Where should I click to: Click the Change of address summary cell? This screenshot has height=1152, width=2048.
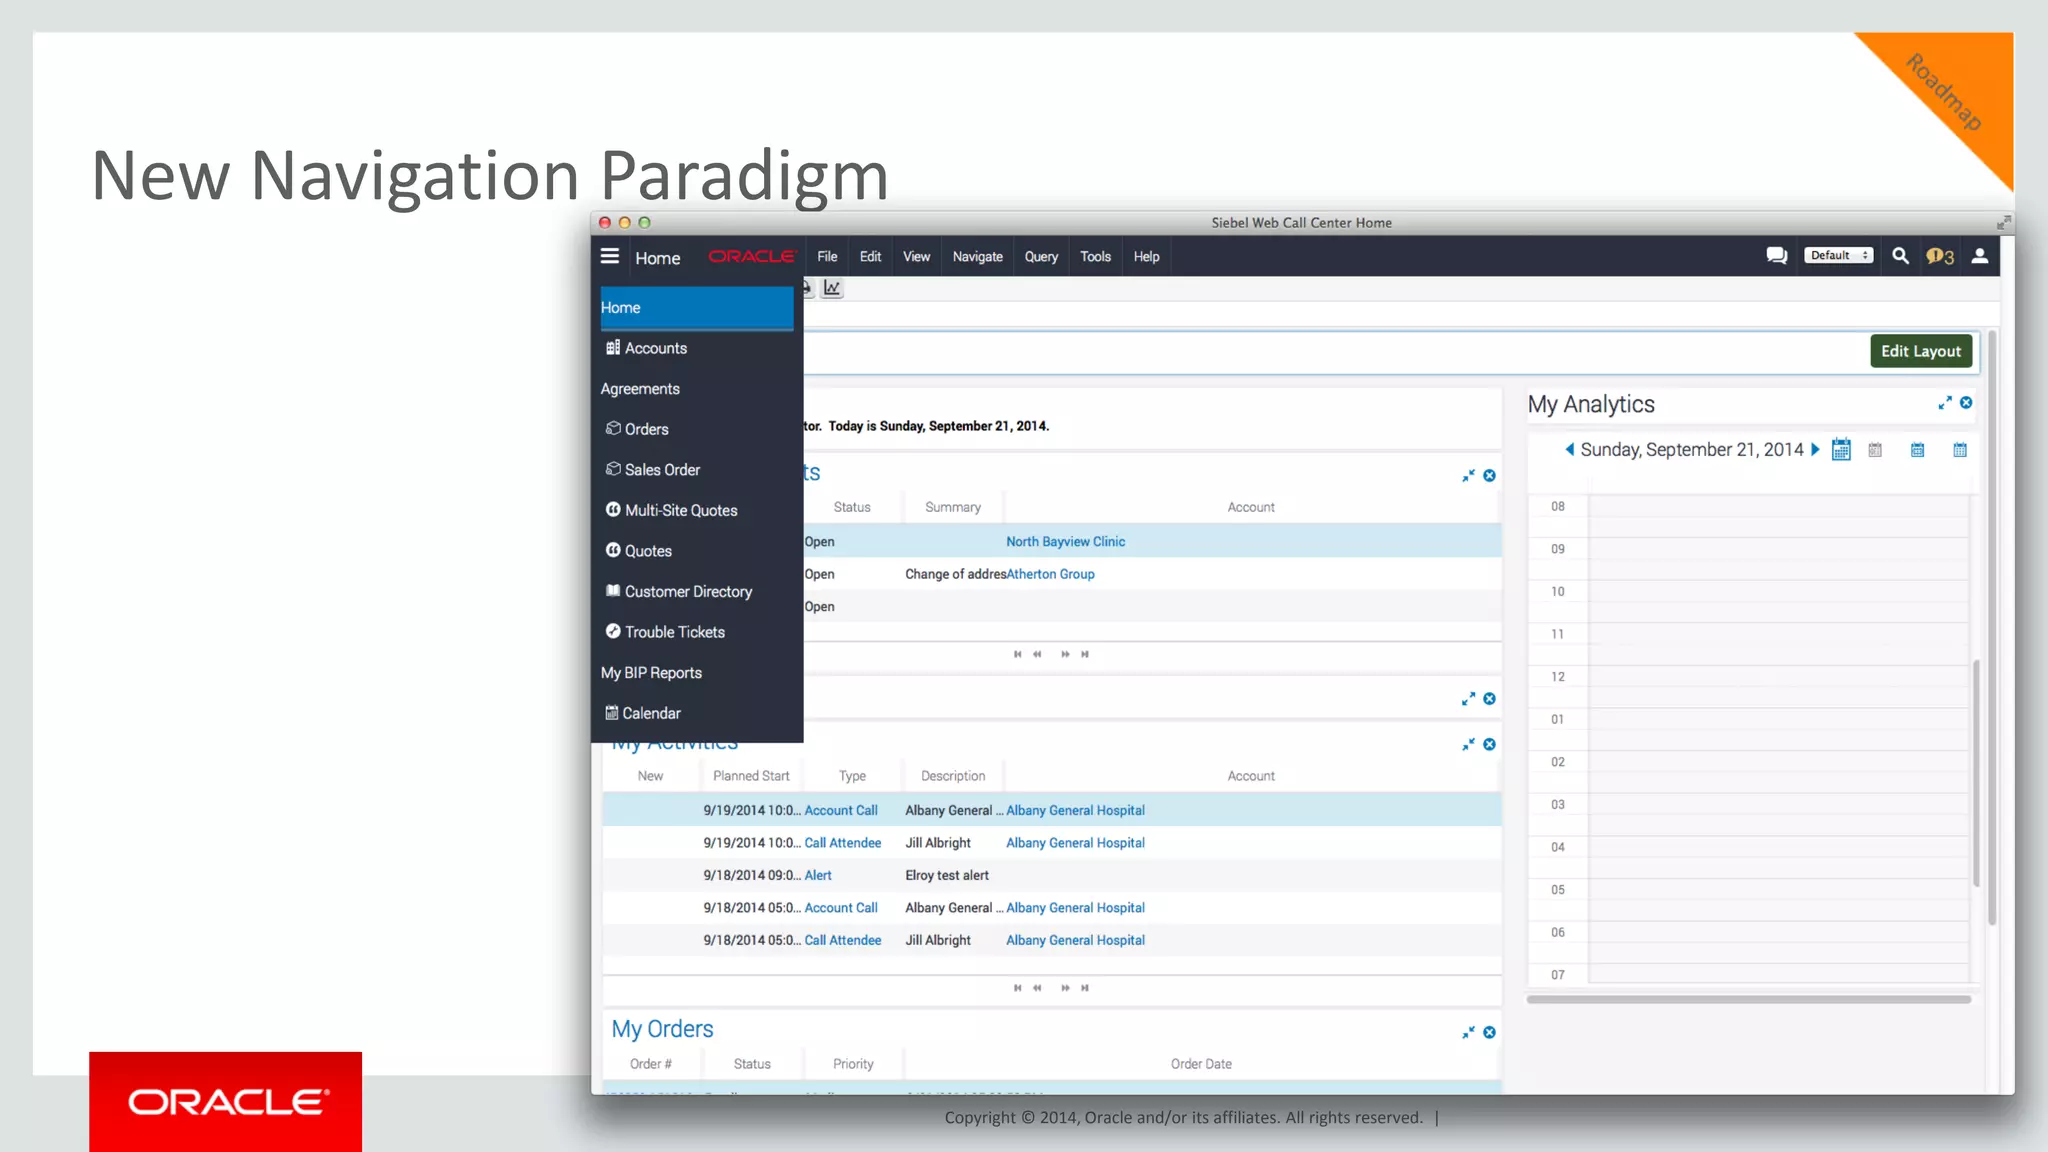(955, 574)
